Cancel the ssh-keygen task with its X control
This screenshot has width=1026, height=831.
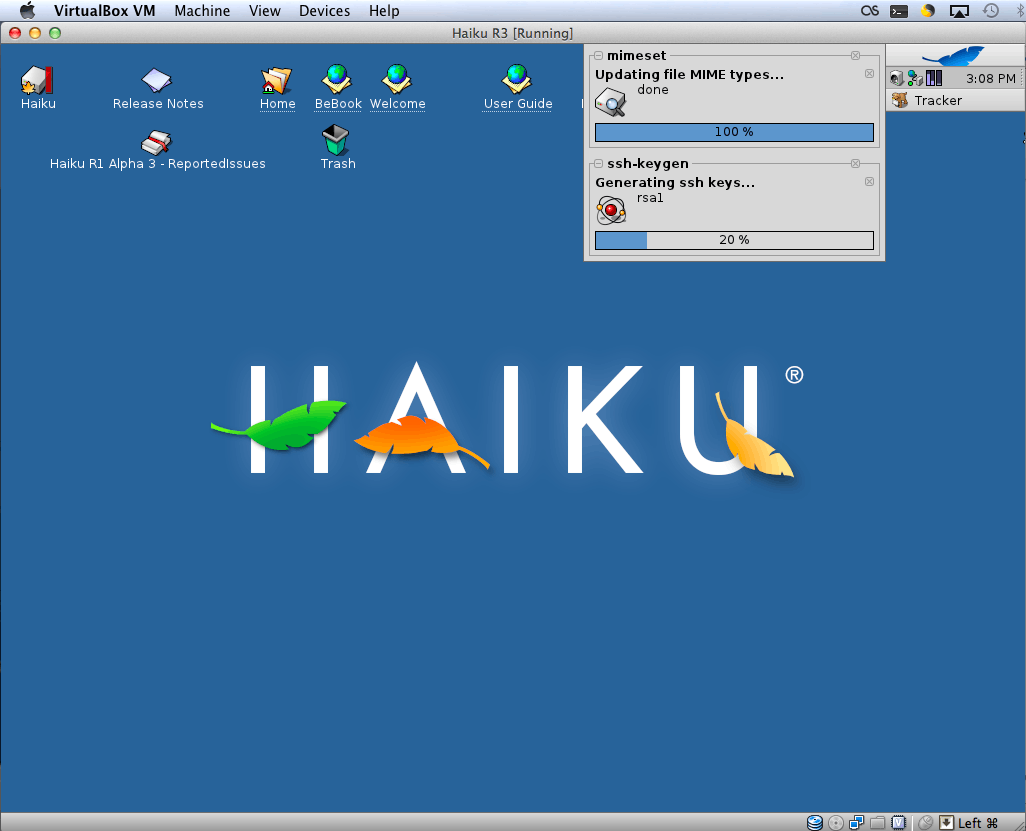tap(869, 181)
